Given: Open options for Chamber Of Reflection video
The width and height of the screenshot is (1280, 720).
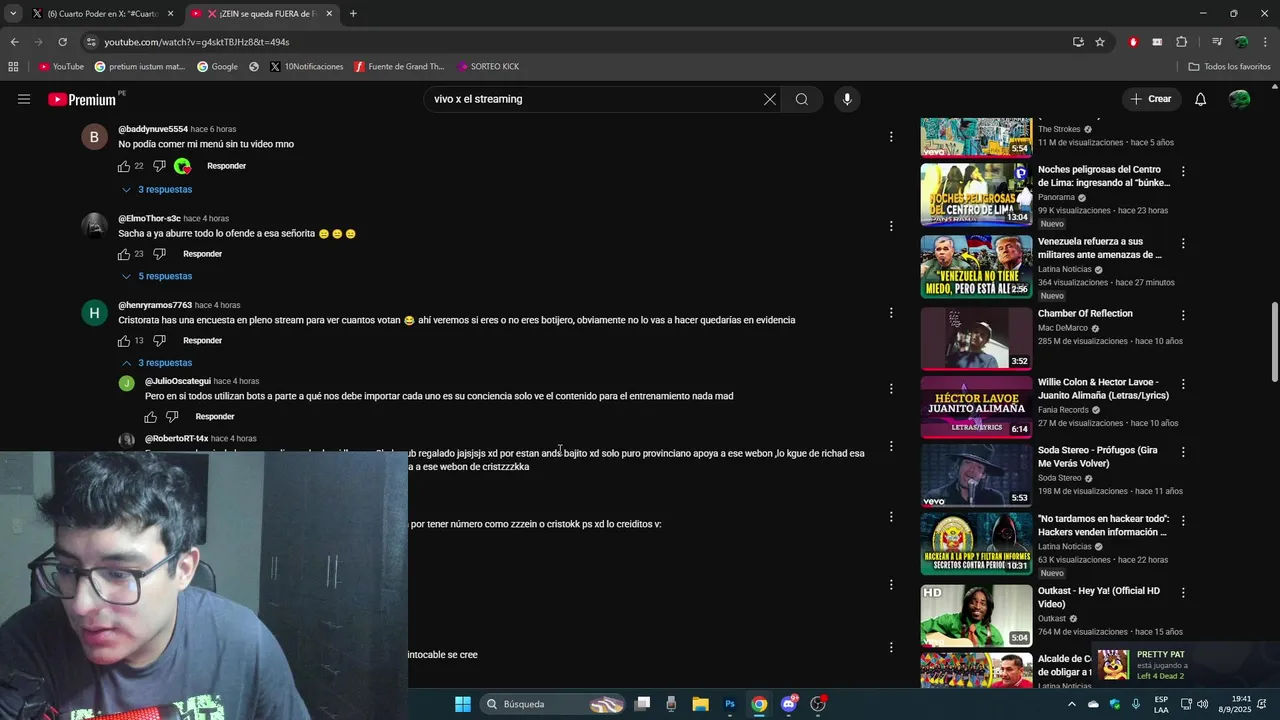Looking at the screenshot, I should point(1183,315).
